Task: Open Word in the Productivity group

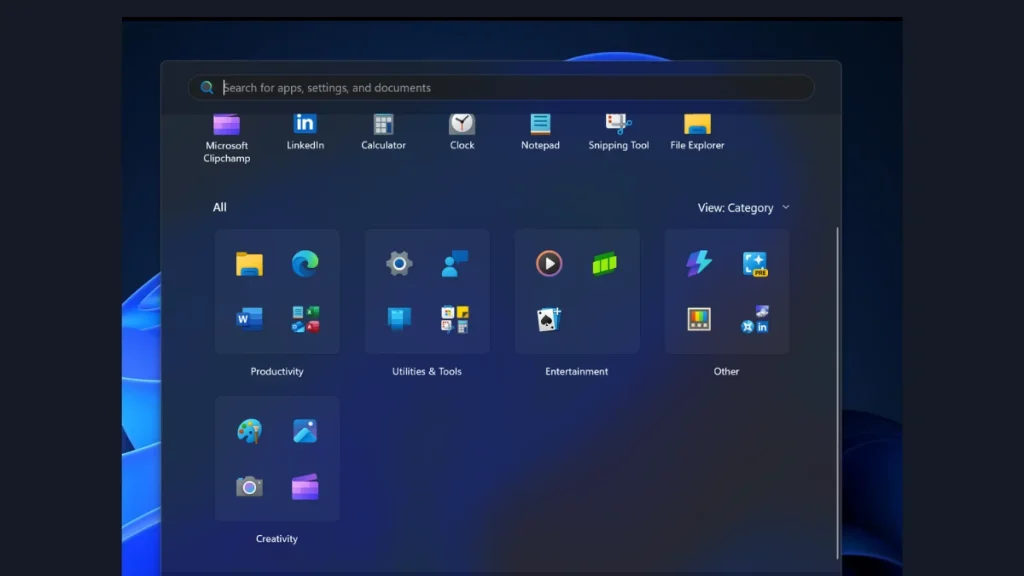Action: pyautogui.click(x=249, y=319)
